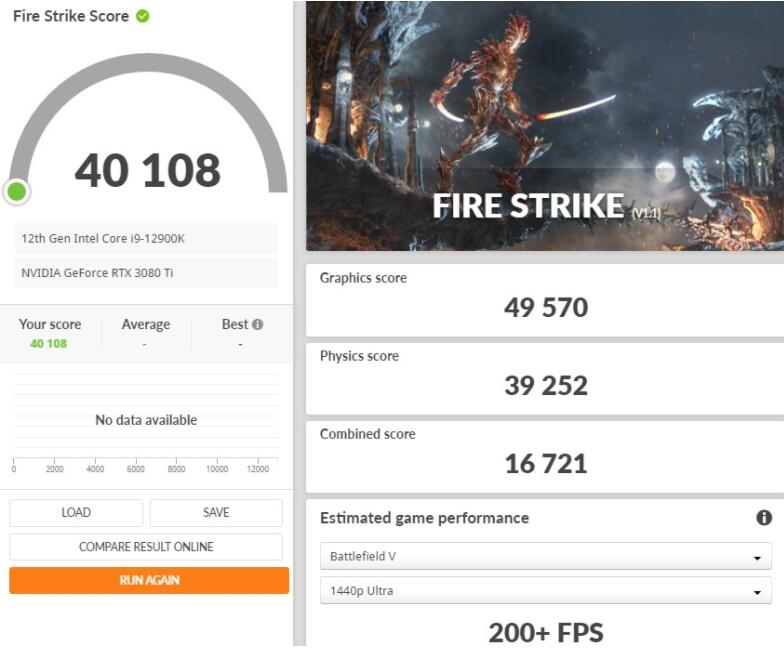Click the Fire Strike banner image
This screenshot has width=784, height=648.
pyautogui.click(x=545, y=125)
